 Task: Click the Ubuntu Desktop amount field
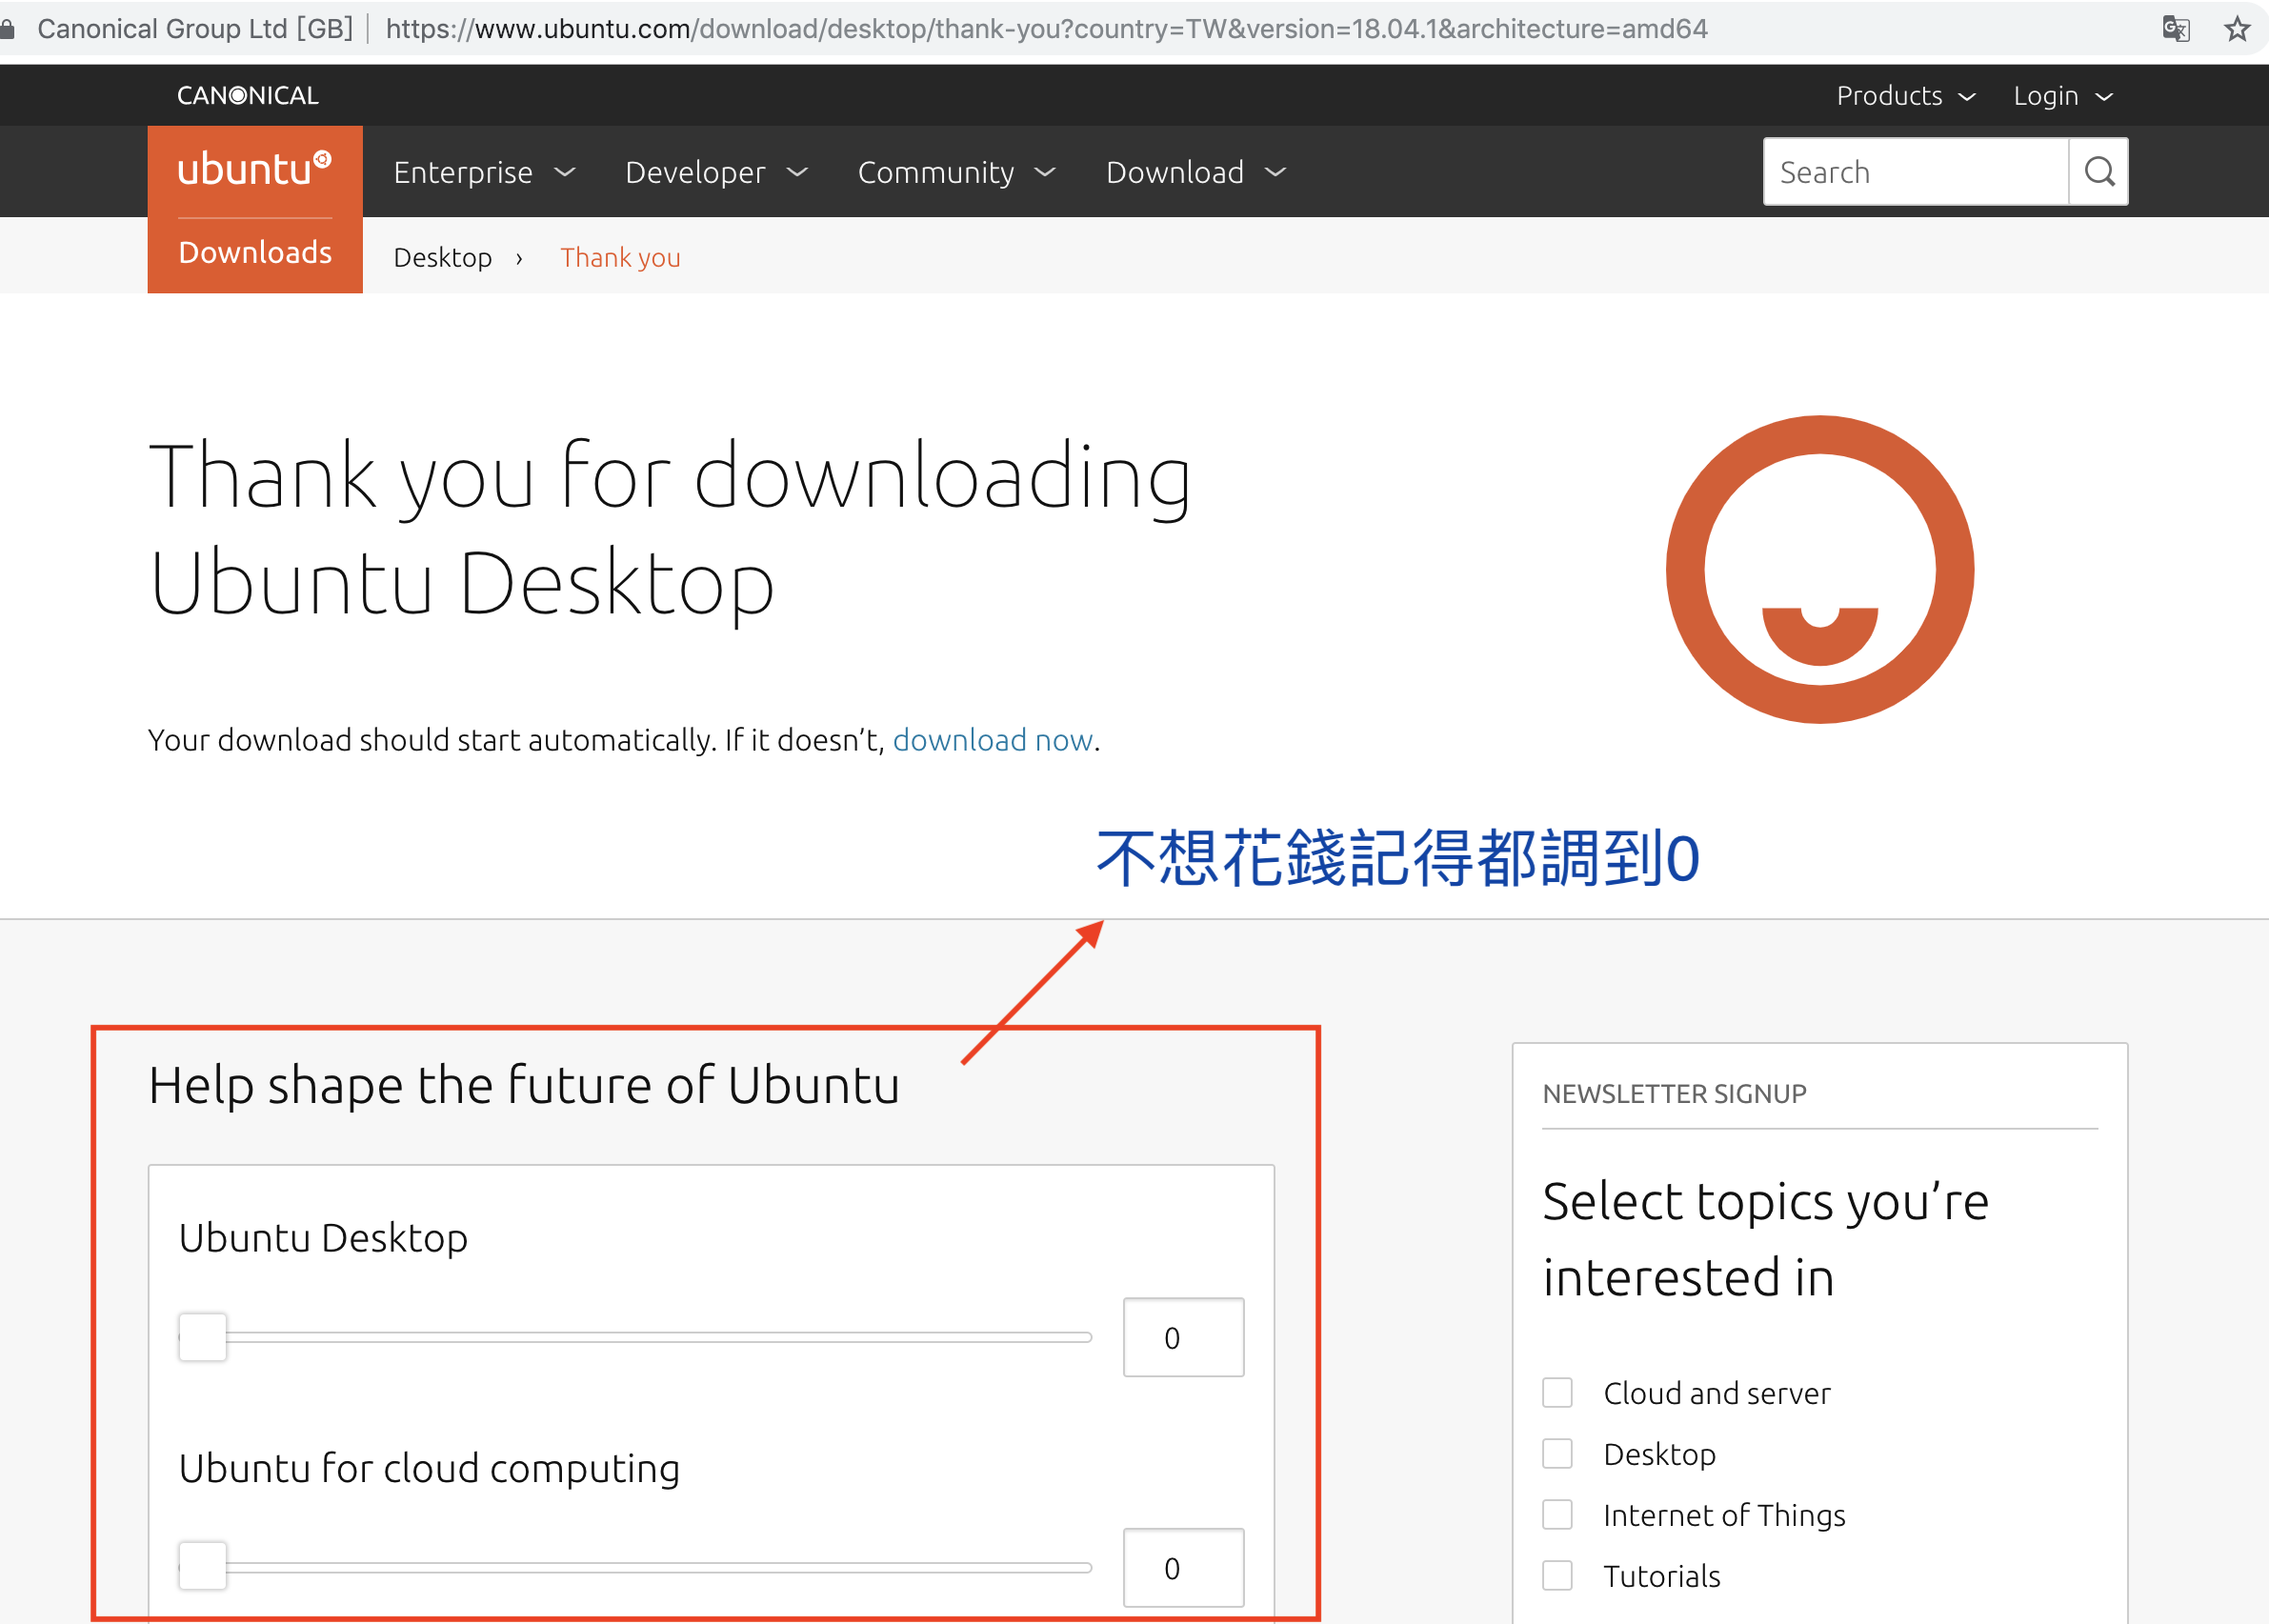pos(1183,1337)
